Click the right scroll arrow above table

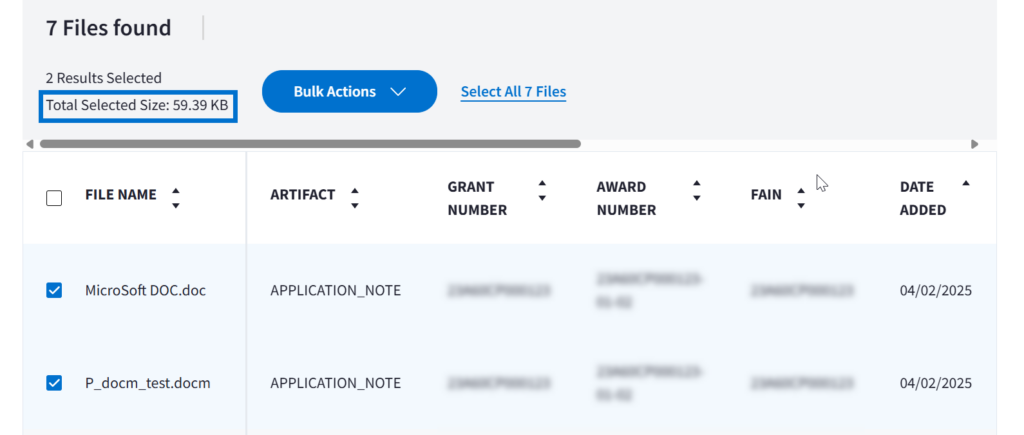pyautogui.click(x=974, y=144)
